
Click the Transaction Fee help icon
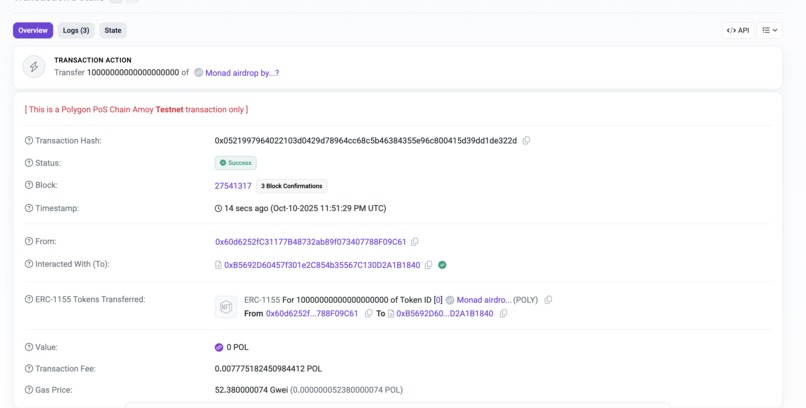pos(29,368)
